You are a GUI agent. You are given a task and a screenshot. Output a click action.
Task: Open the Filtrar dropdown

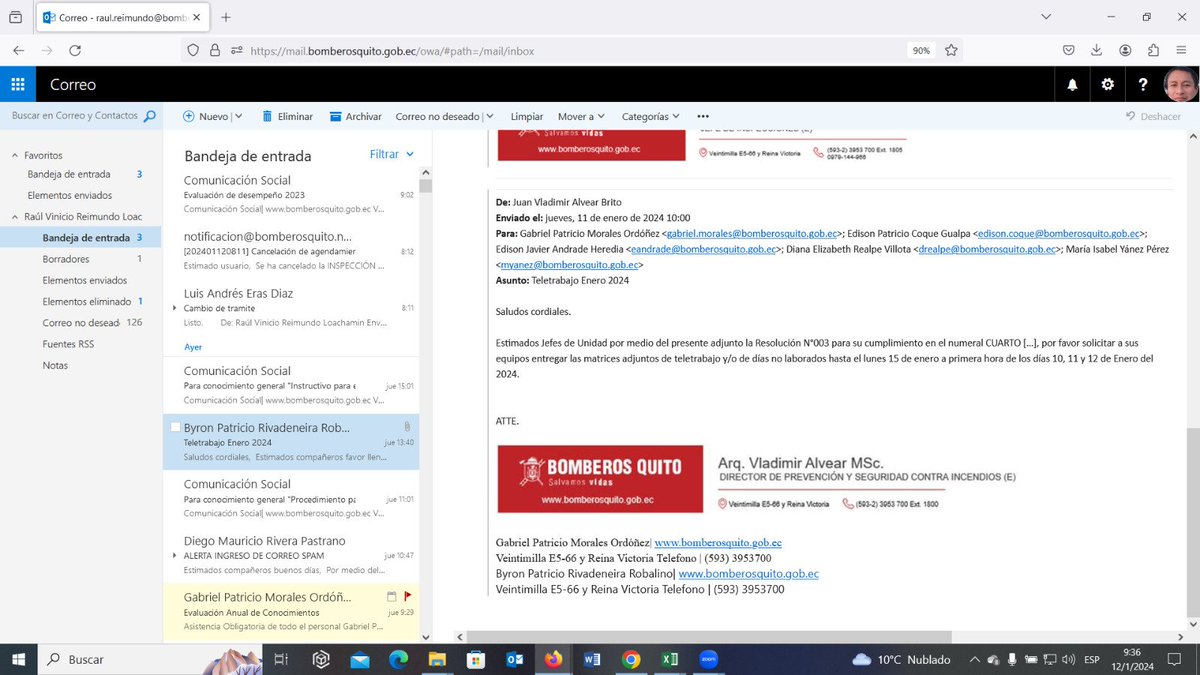point(392,154)
